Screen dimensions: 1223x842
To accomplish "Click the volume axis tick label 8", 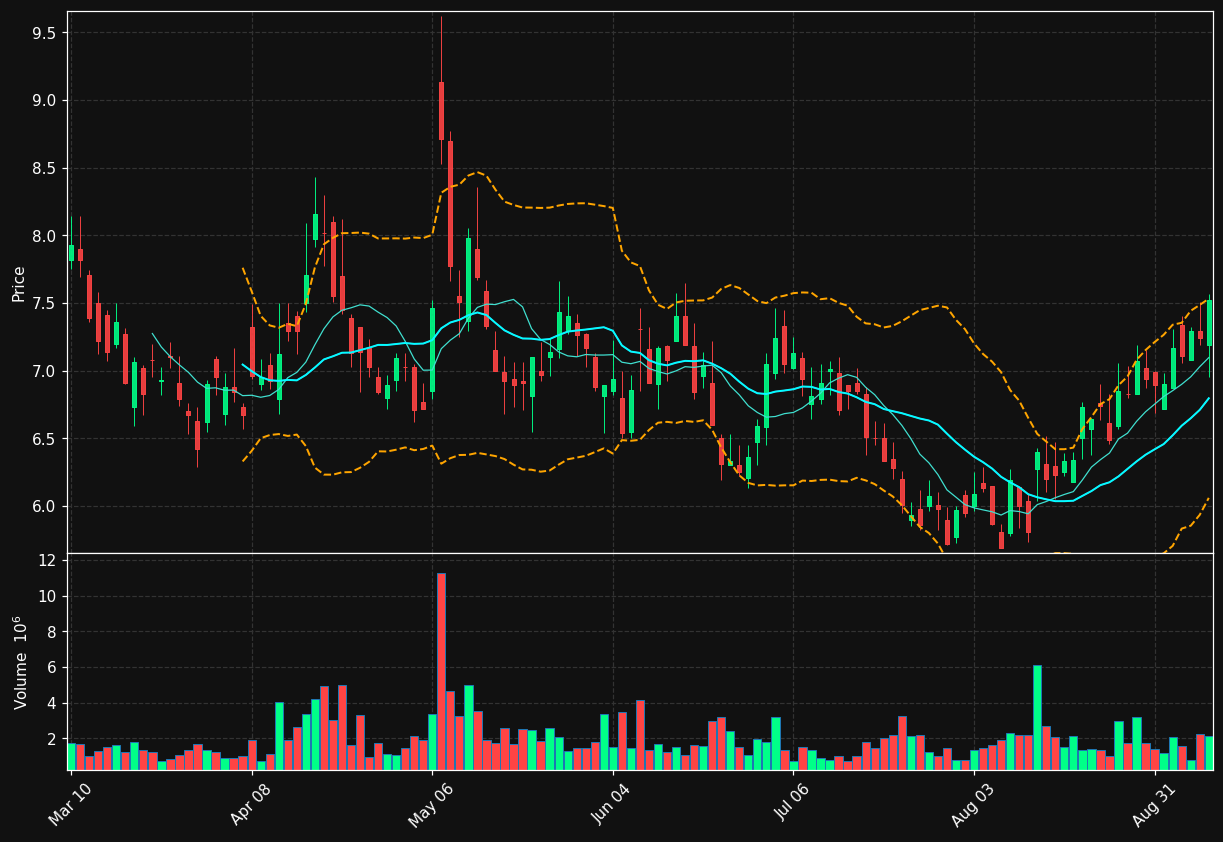I will tap(51, 632).
